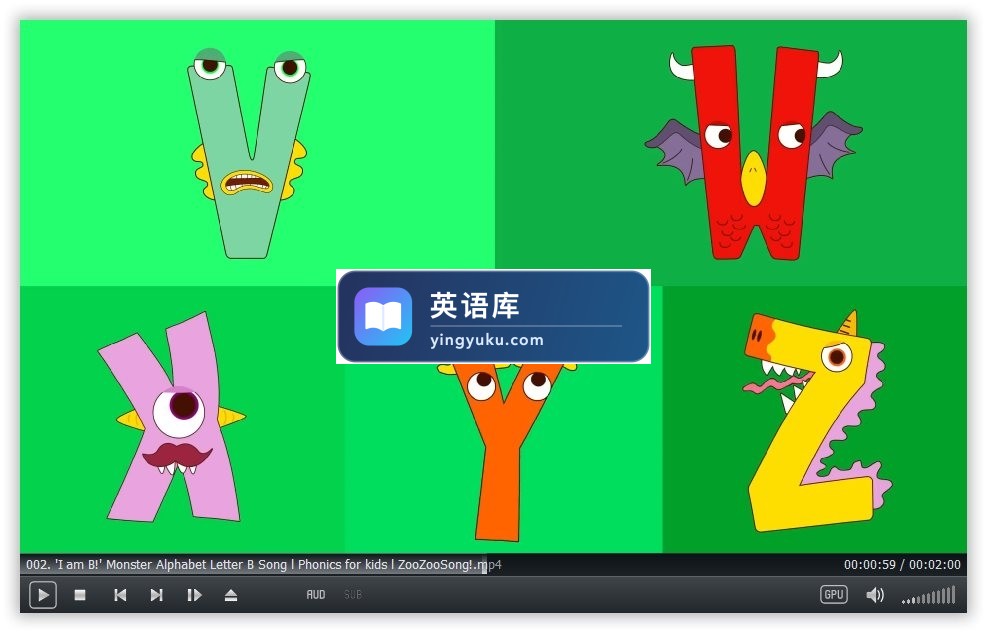Screen dimensions: 987x633
Task: Skip to the previous track
Action: coord(120,595)
